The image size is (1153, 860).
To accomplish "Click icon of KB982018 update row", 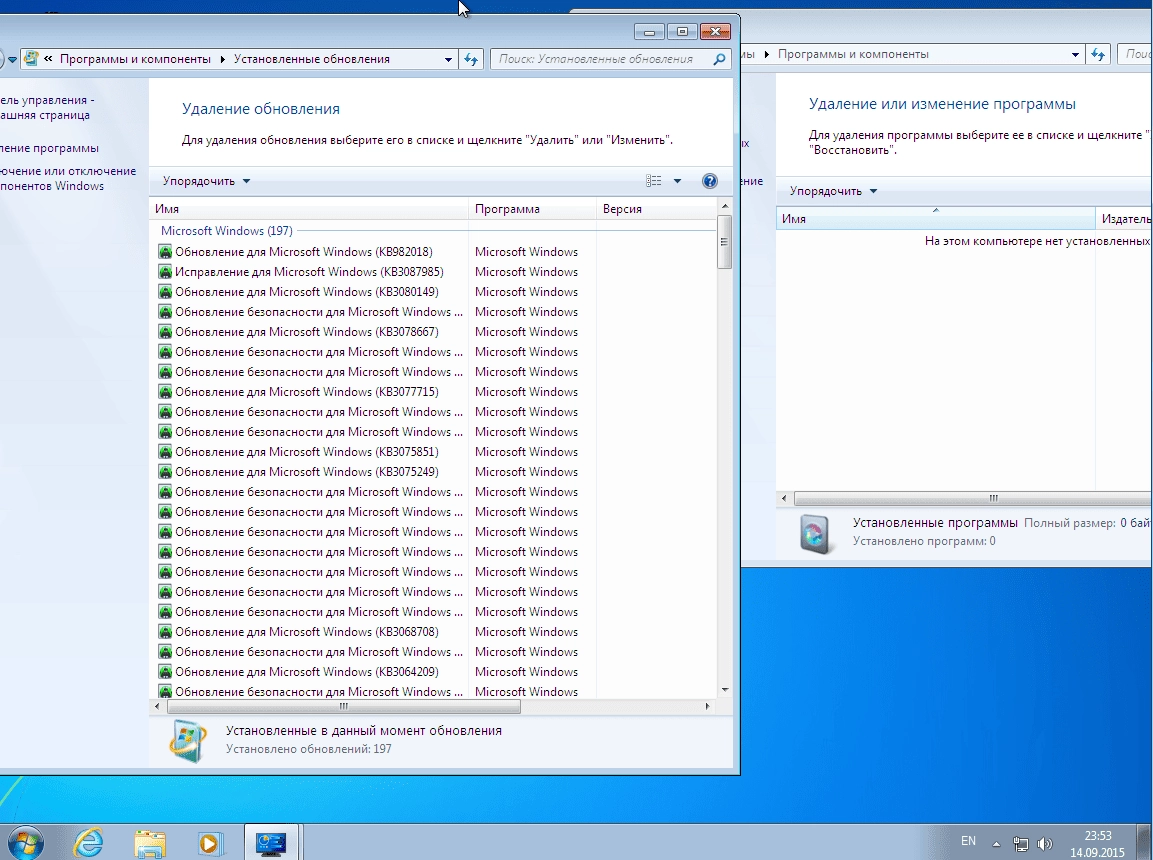I will (165, 251).
